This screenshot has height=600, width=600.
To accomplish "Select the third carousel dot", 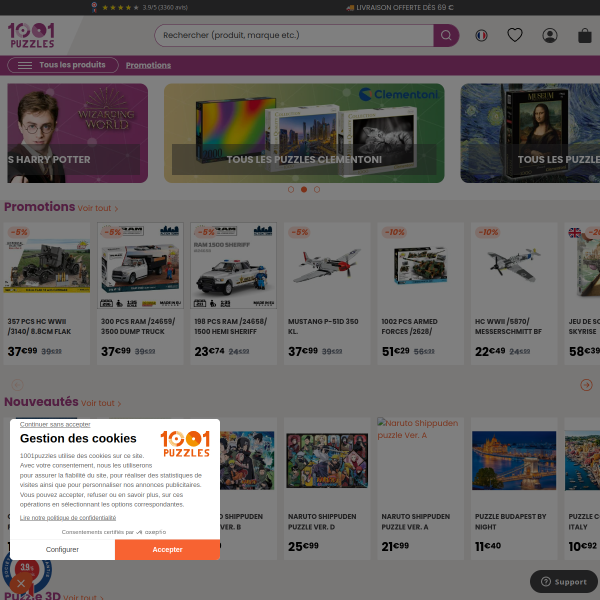I will (317, 189).
